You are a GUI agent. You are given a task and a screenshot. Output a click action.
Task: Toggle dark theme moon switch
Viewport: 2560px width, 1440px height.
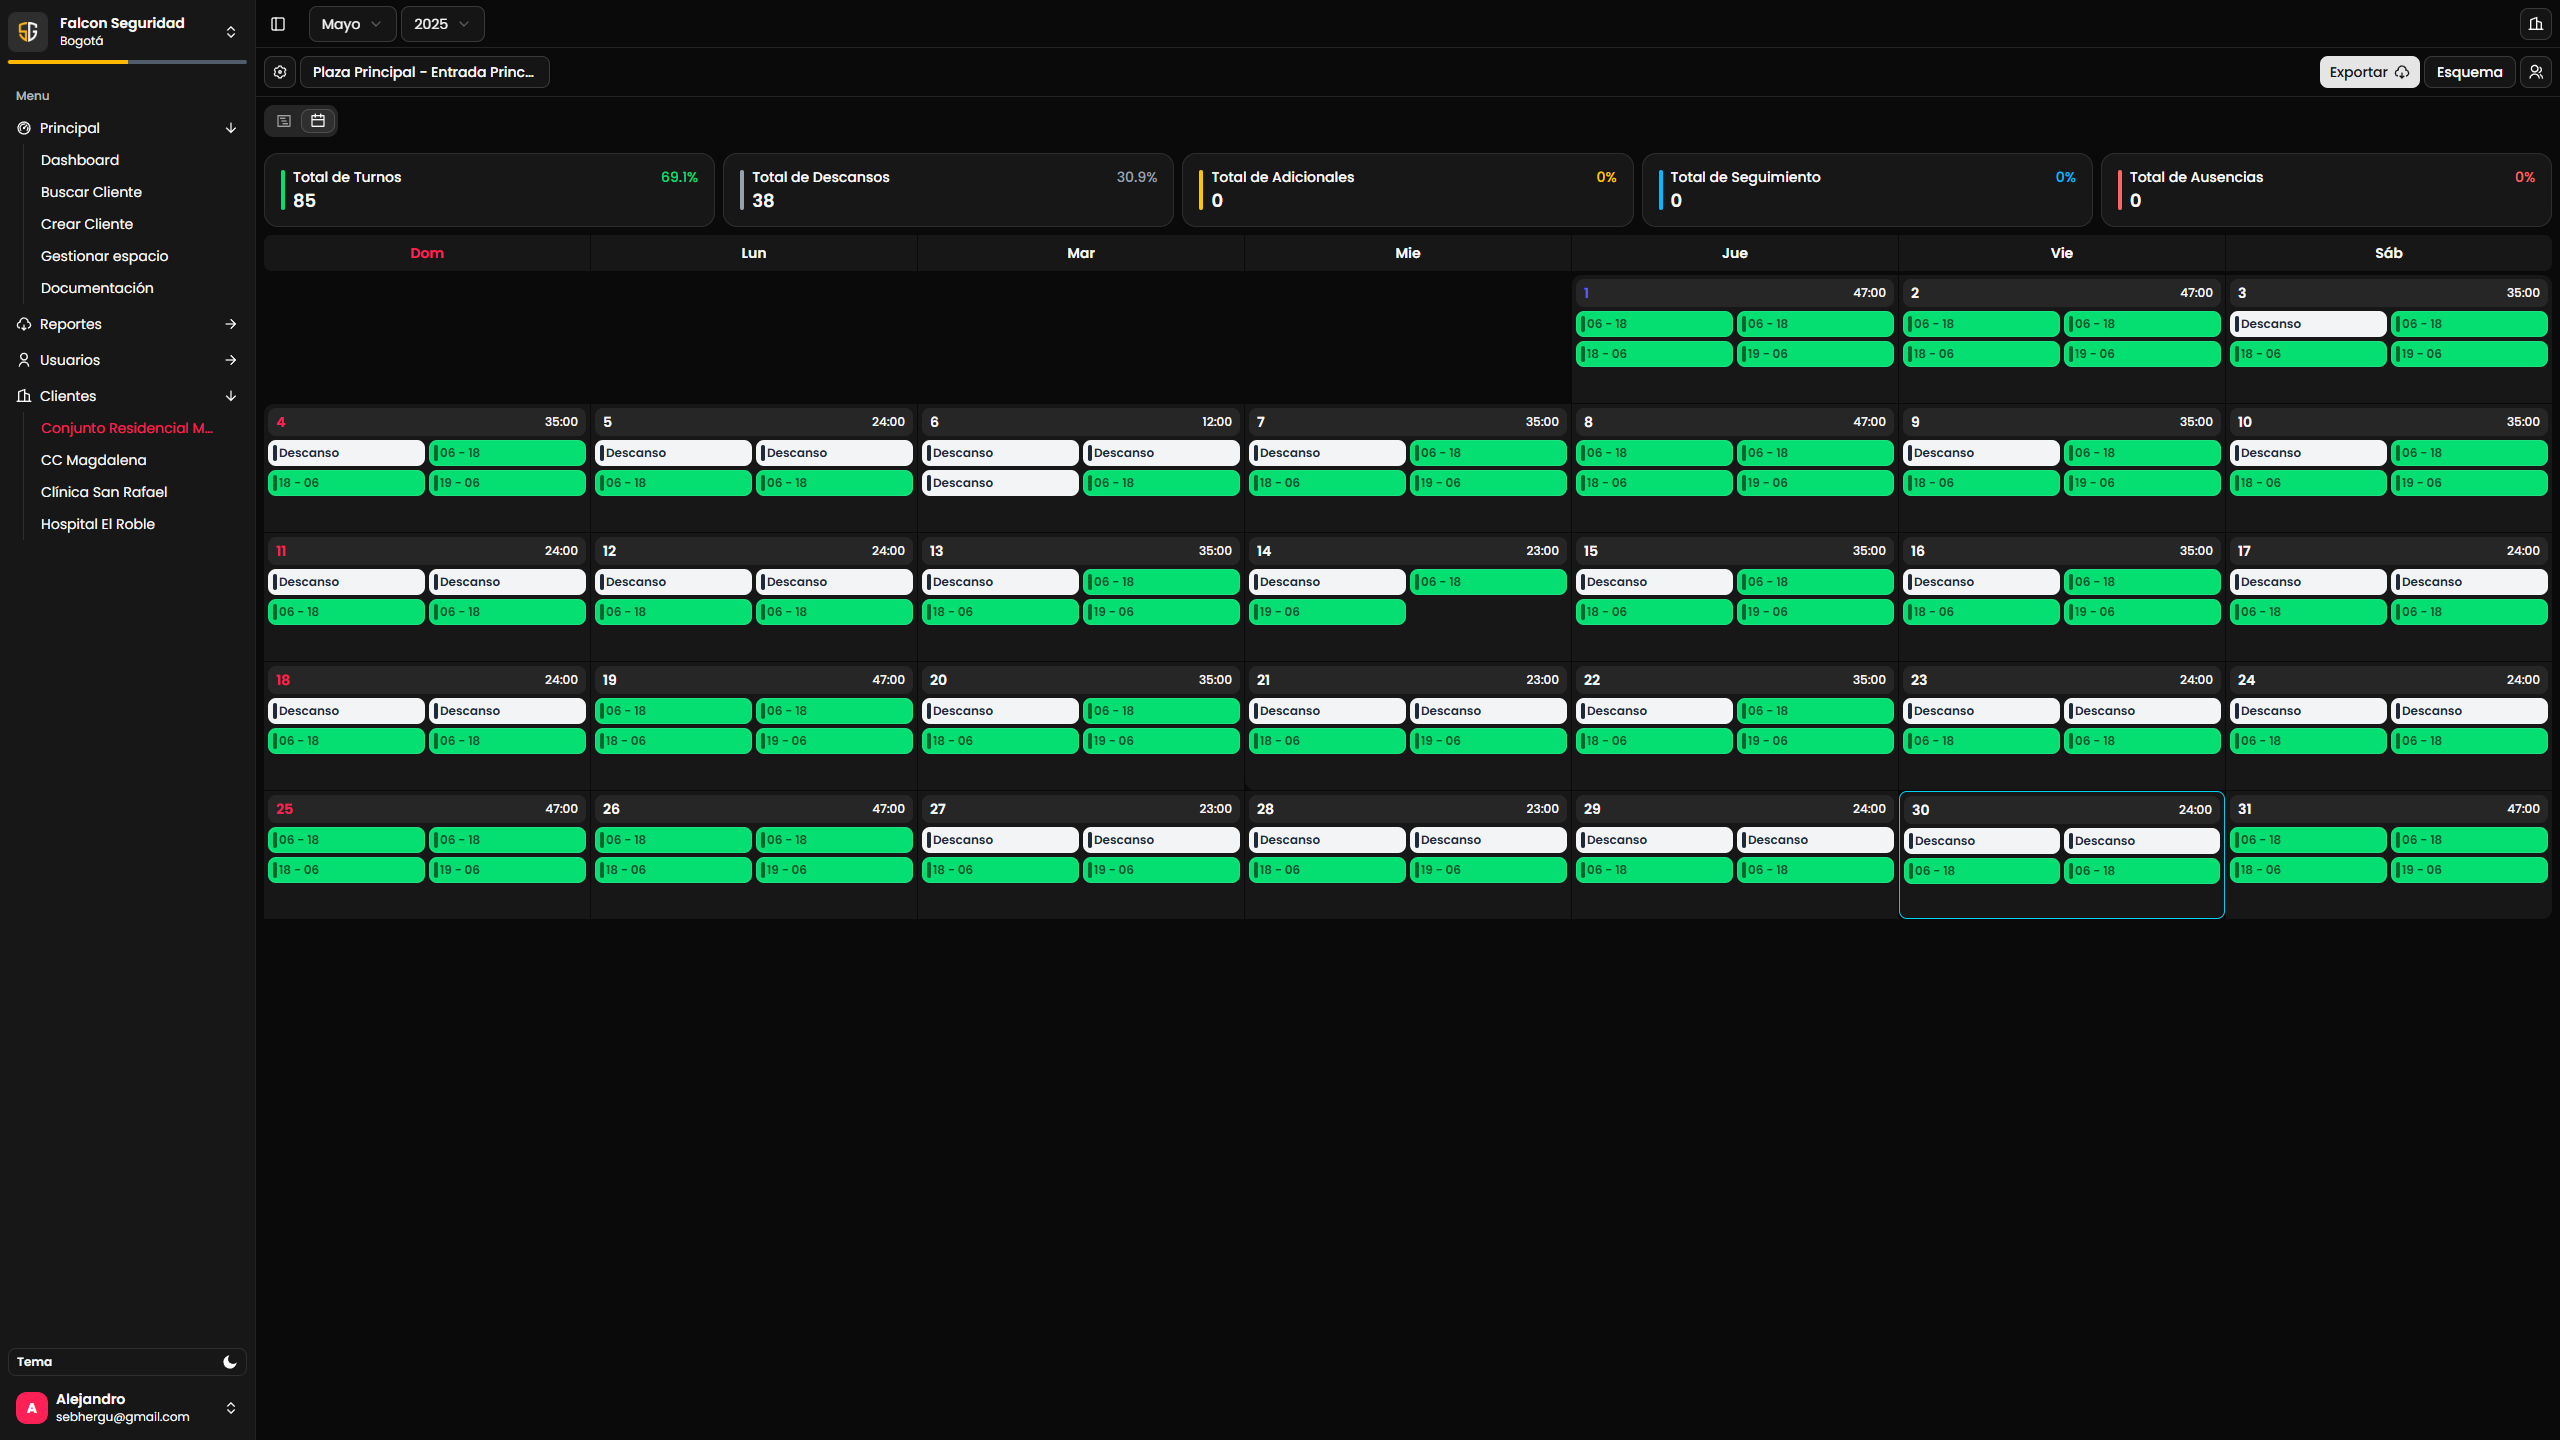pos(230,1362)
